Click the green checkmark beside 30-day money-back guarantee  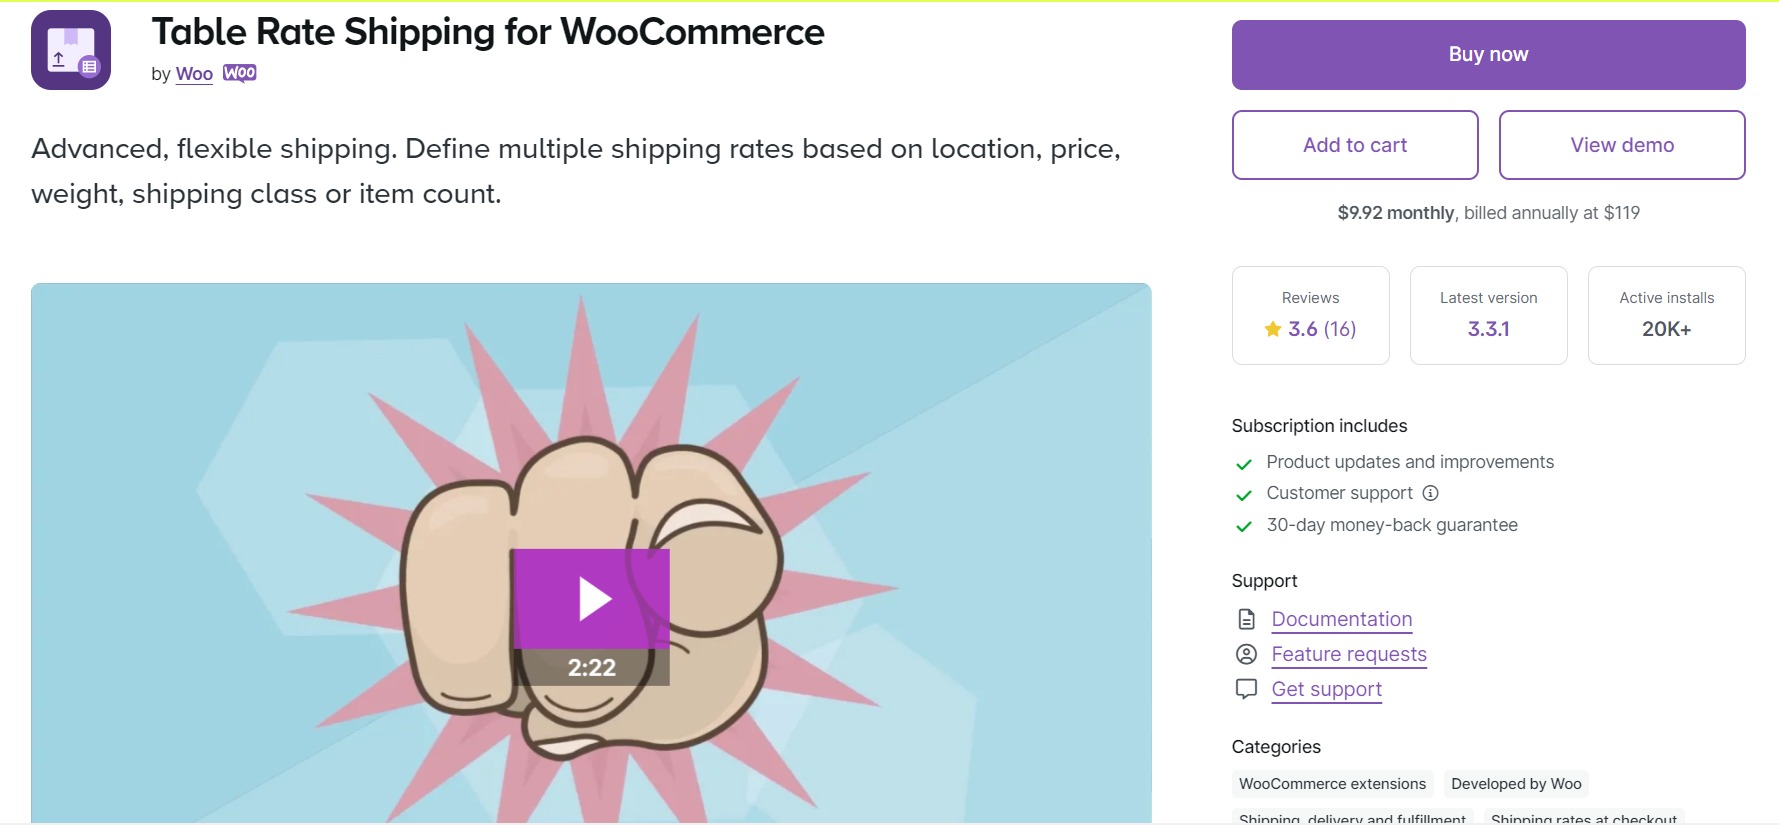click(x=1245, y=525)
